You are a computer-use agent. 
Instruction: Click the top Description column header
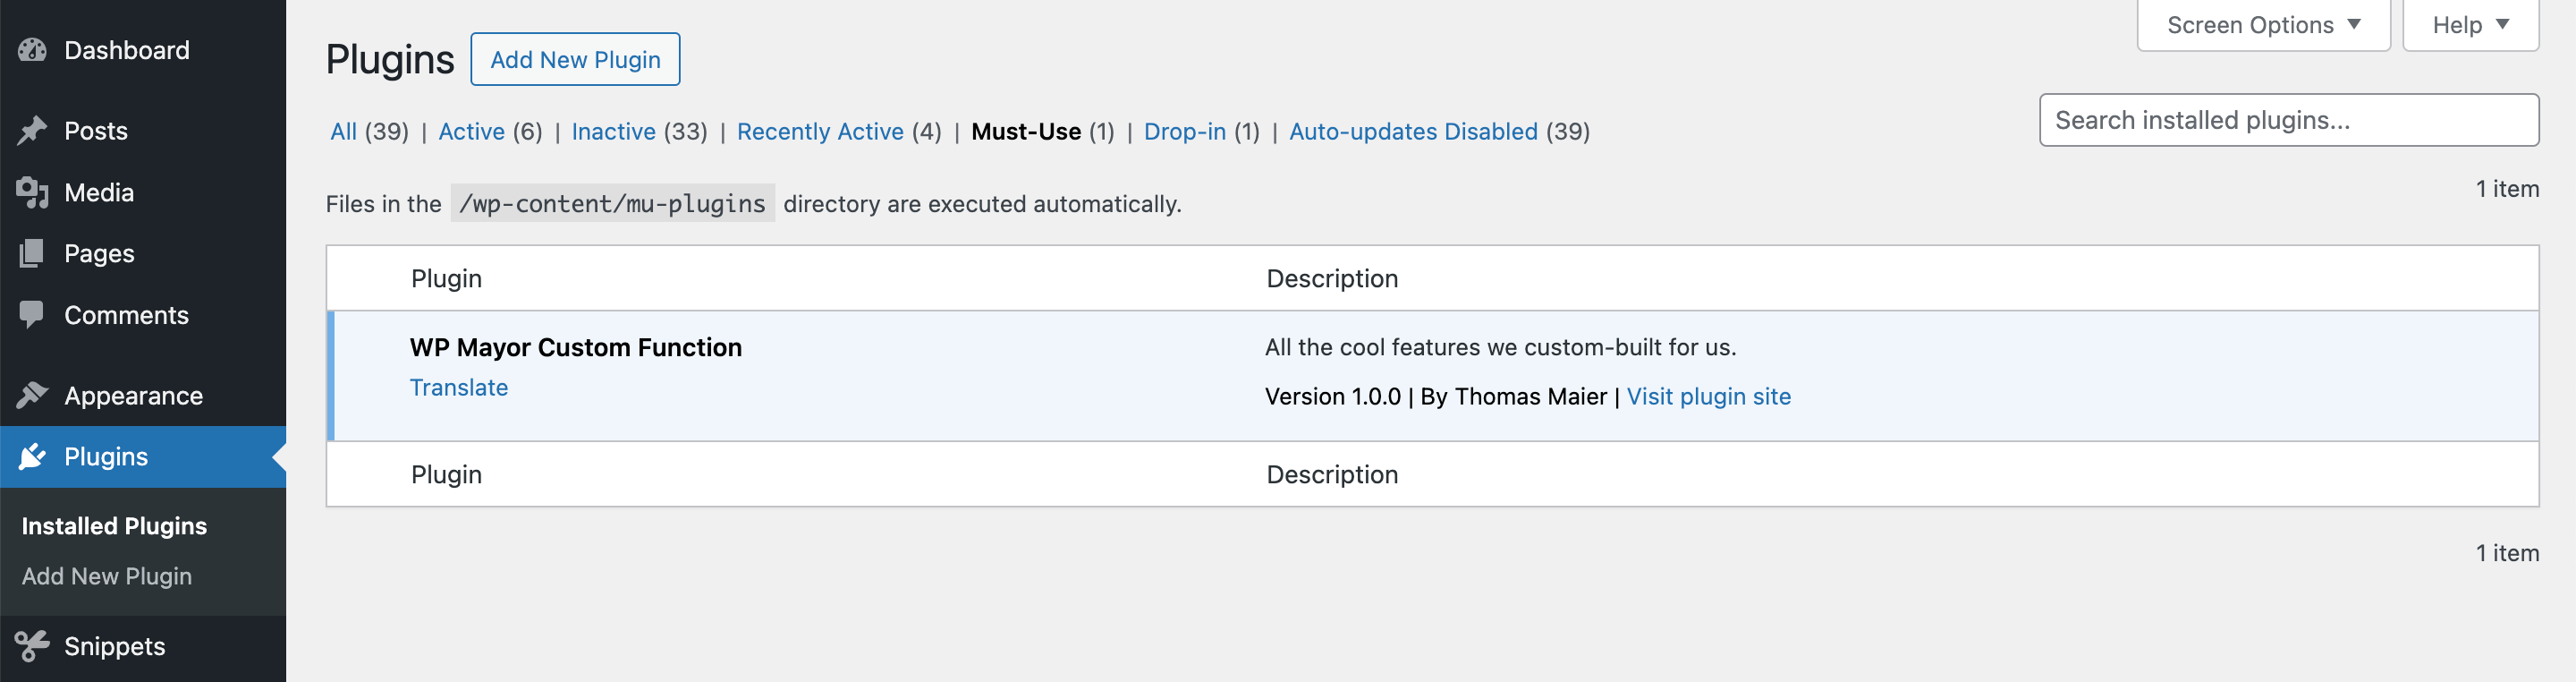point(1332,278)
